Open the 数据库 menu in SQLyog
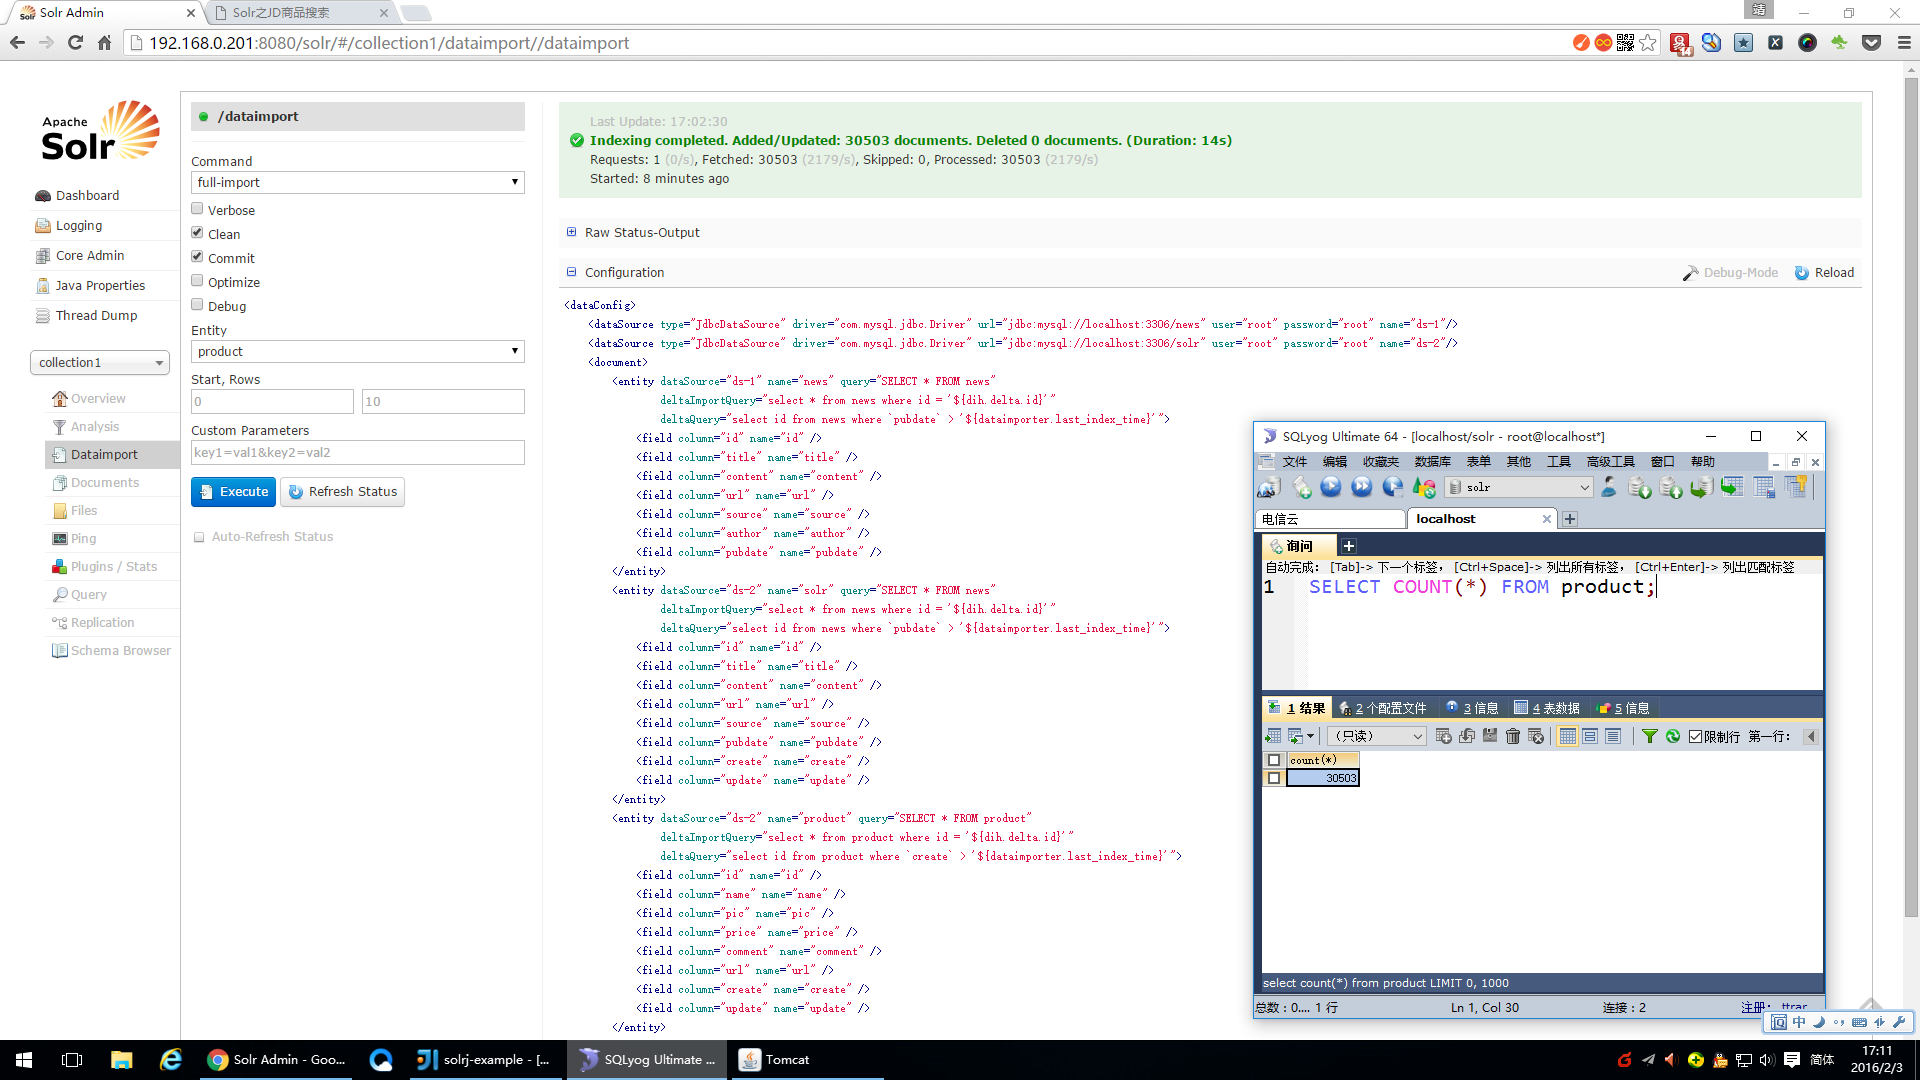The image size is (1920, 1080). pos(1432,461)
